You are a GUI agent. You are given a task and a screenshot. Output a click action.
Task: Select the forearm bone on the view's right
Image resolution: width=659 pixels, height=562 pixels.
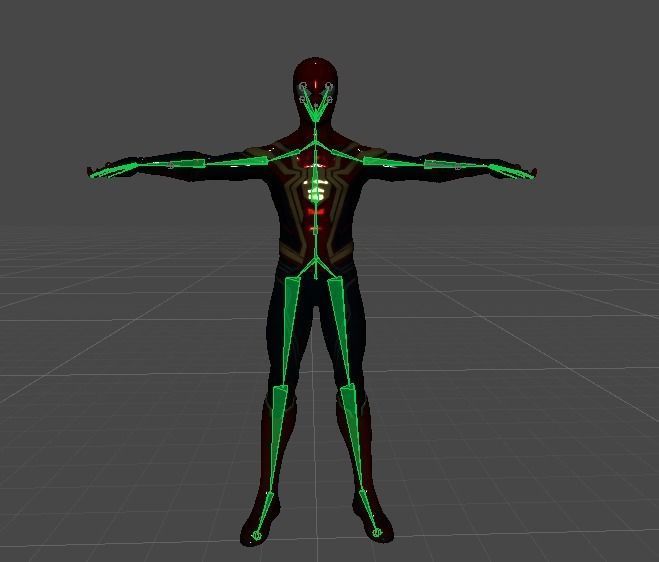(x=457, y=164)
